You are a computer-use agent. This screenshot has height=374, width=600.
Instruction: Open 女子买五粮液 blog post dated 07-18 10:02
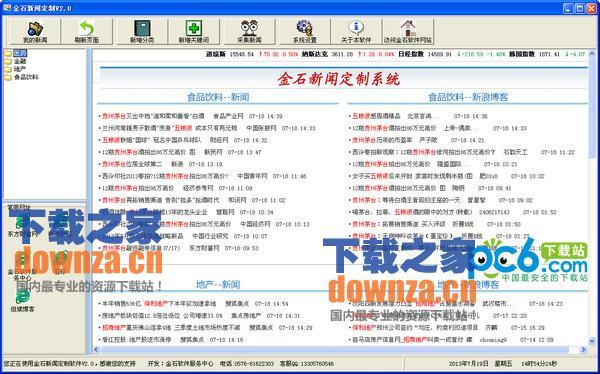pos(412,176)
